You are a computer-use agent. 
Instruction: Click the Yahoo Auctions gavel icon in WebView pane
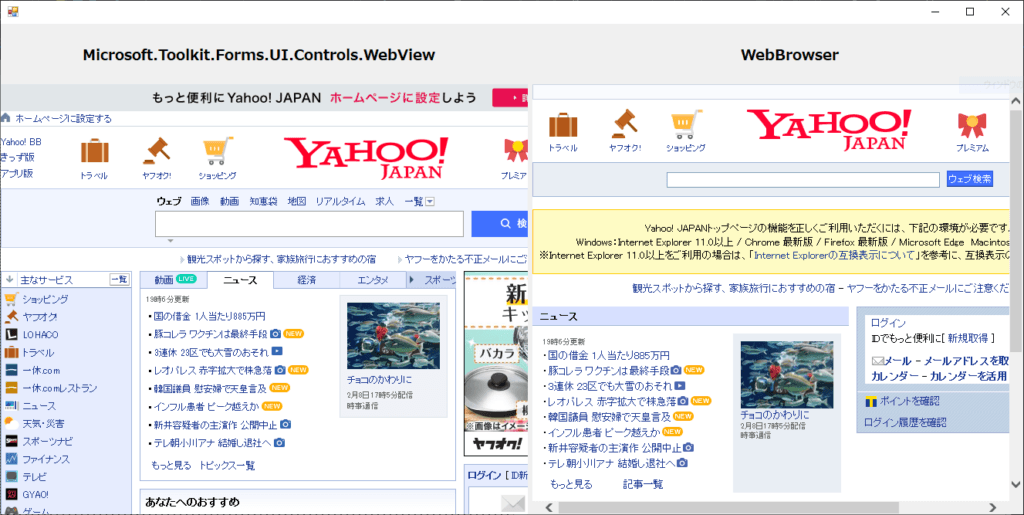157,151
